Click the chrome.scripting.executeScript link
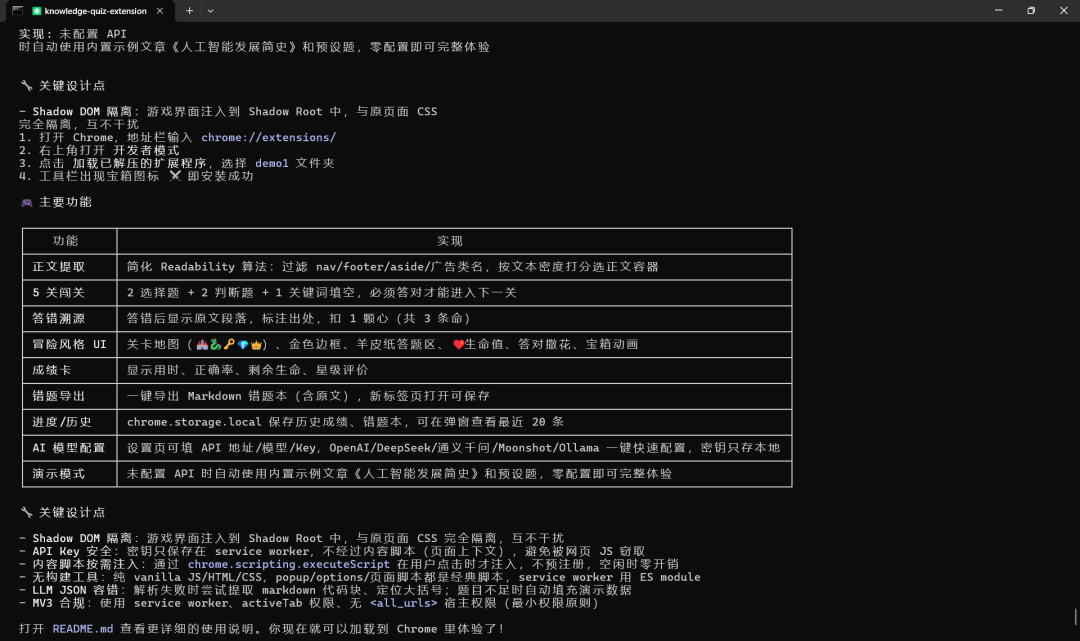The image size is (1080, 641). click(289, 564)
